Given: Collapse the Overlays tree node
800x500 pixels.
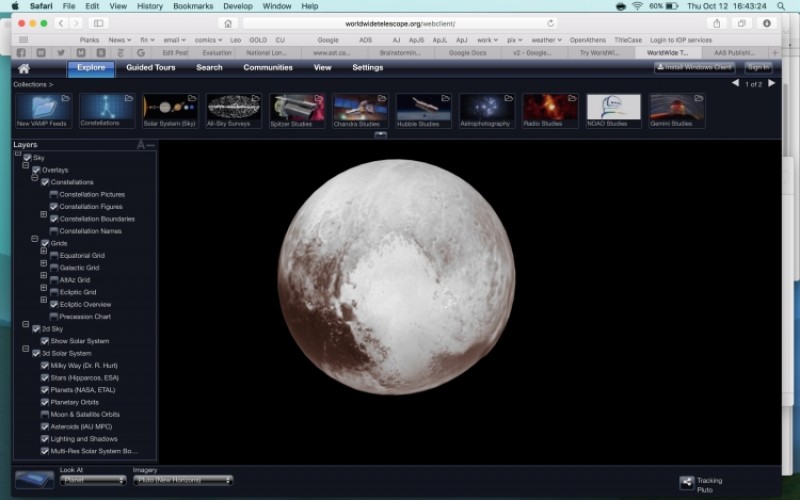Looking at the screenshot, I should (26, 165).
